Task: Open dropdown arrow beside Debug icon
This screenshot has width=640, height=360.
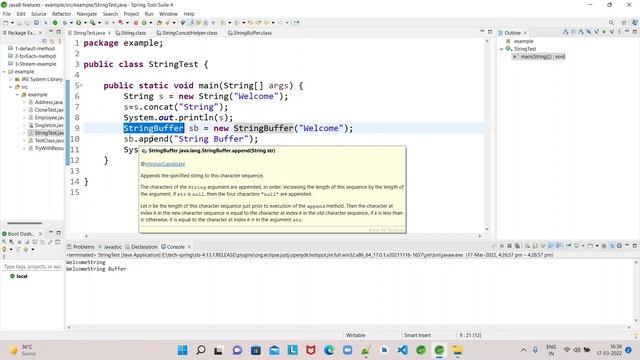Action: [x=71, y=22]
